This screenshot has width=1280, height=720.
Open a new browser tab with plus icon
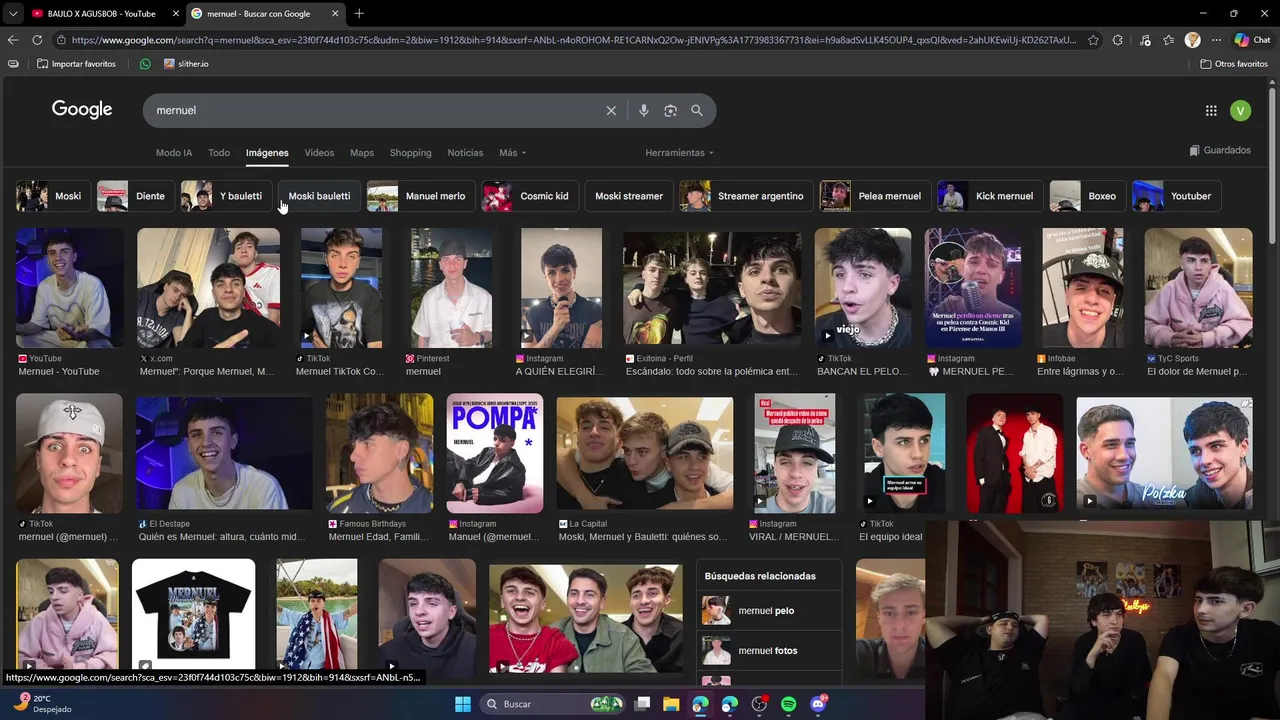pyautogui.click(x=359, y=13)
